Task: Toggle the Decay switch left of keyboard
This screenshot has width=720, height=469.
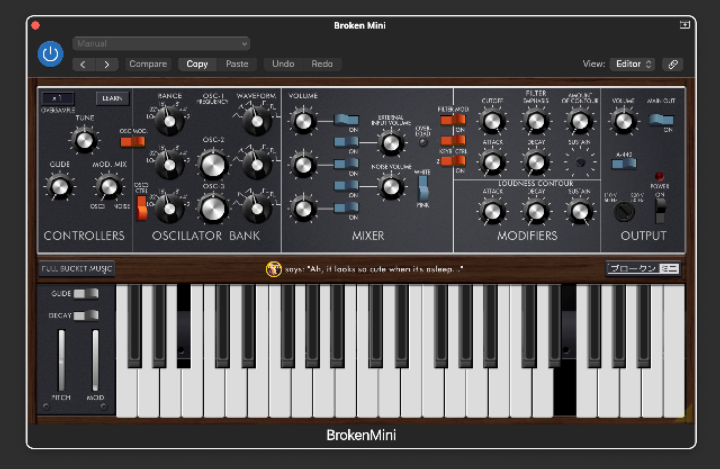Action: 86,316
